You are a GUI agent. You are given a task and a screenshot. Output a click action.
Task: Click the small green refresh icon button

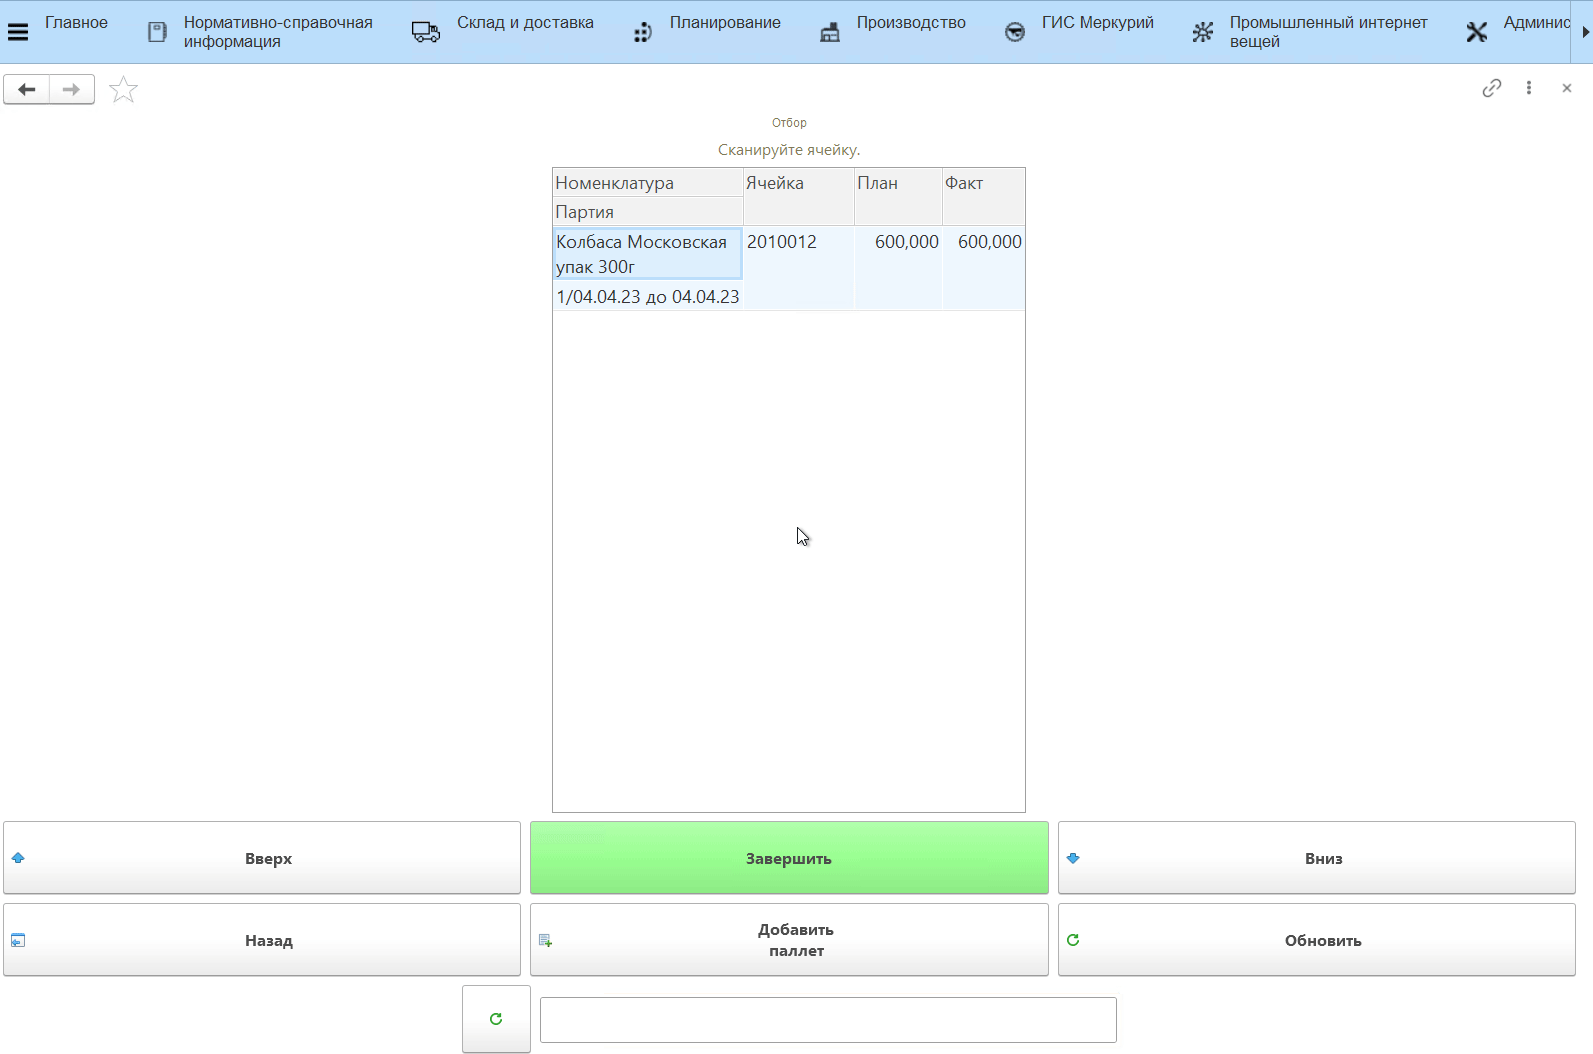496,1019
